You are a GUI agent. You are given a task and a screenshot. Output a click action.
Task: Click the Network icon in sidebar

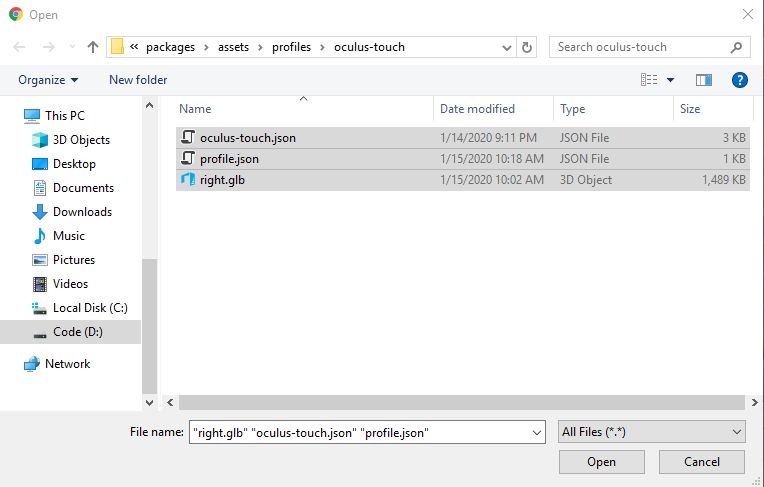(32, 364)
